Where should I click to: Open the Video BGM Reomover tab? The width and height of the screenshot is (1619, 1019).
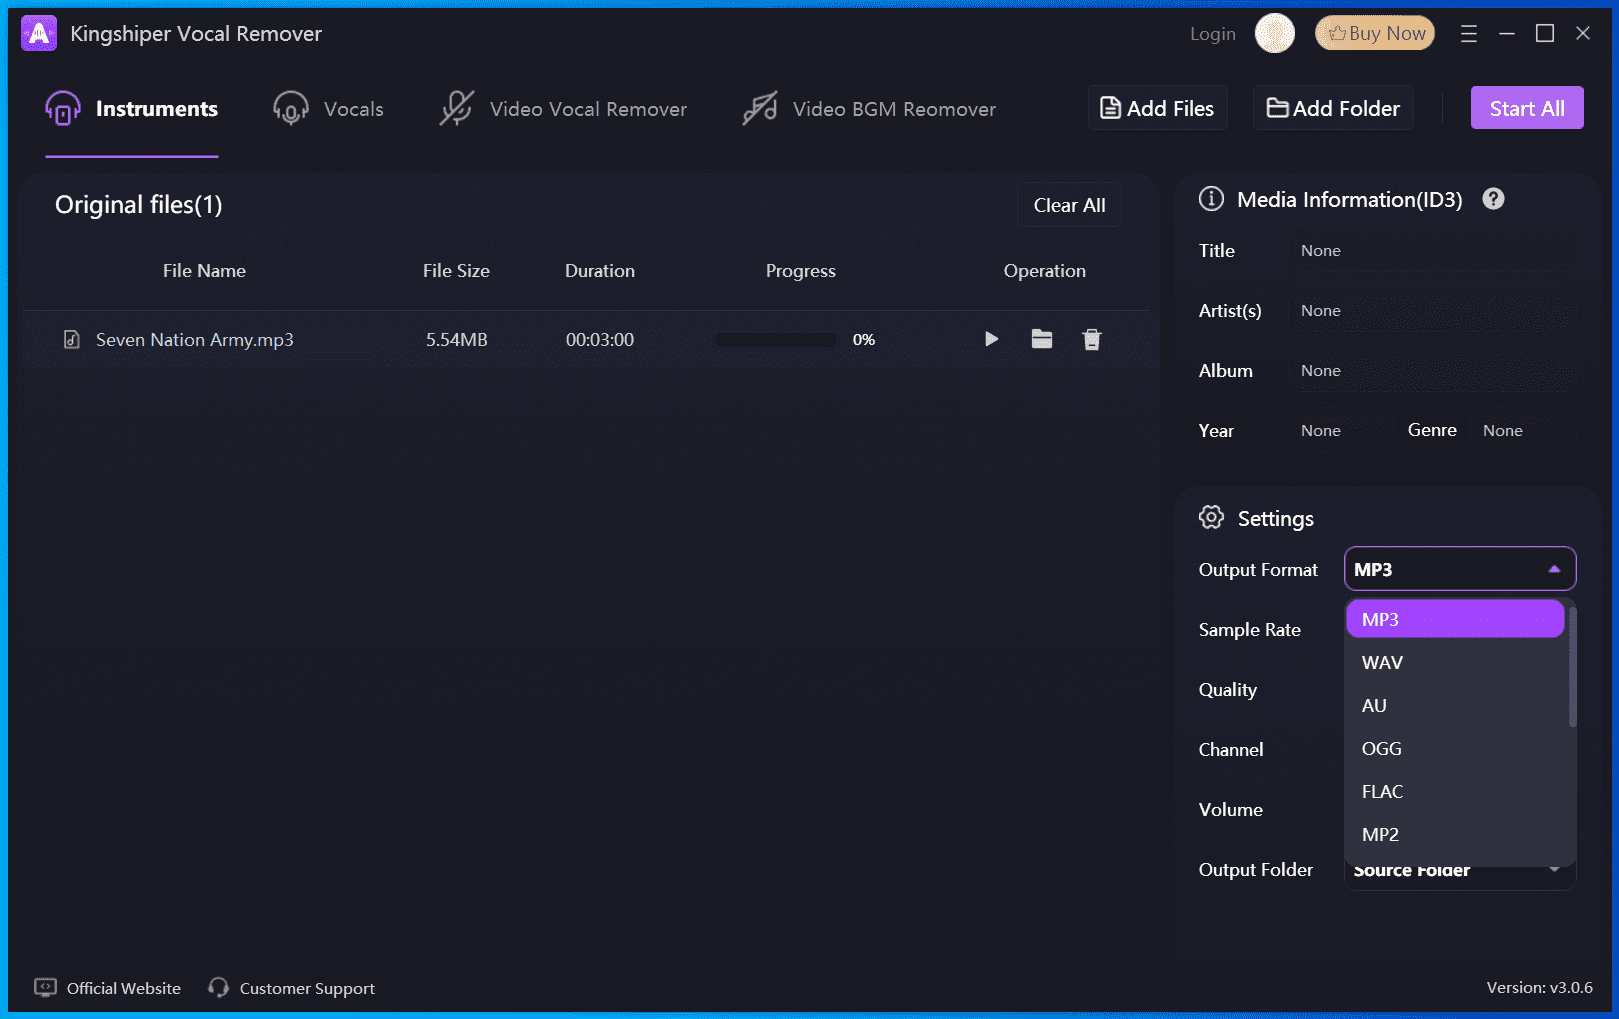[869, 109]
